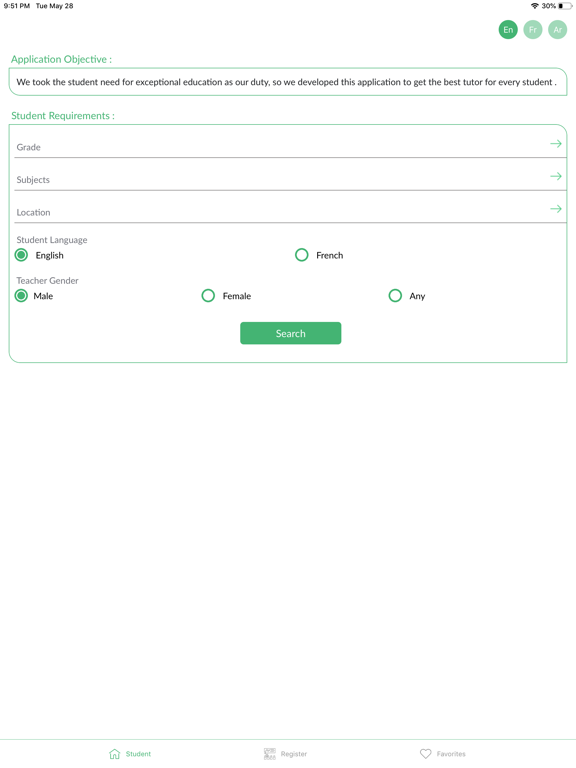Switch language to English with En icon
The height and width of the screenshot is (768, 576).
[x=508, y=30]
